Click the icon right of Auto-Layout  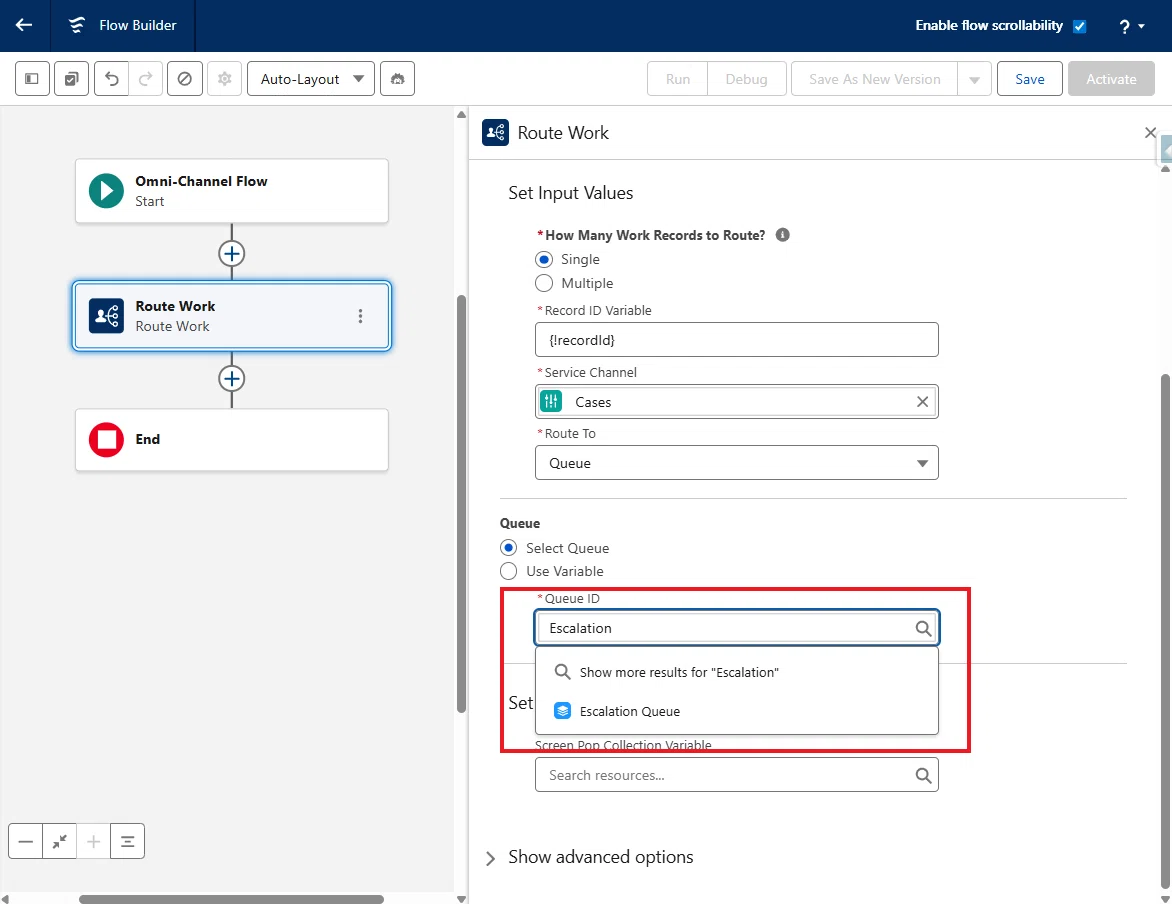(398, 79)
